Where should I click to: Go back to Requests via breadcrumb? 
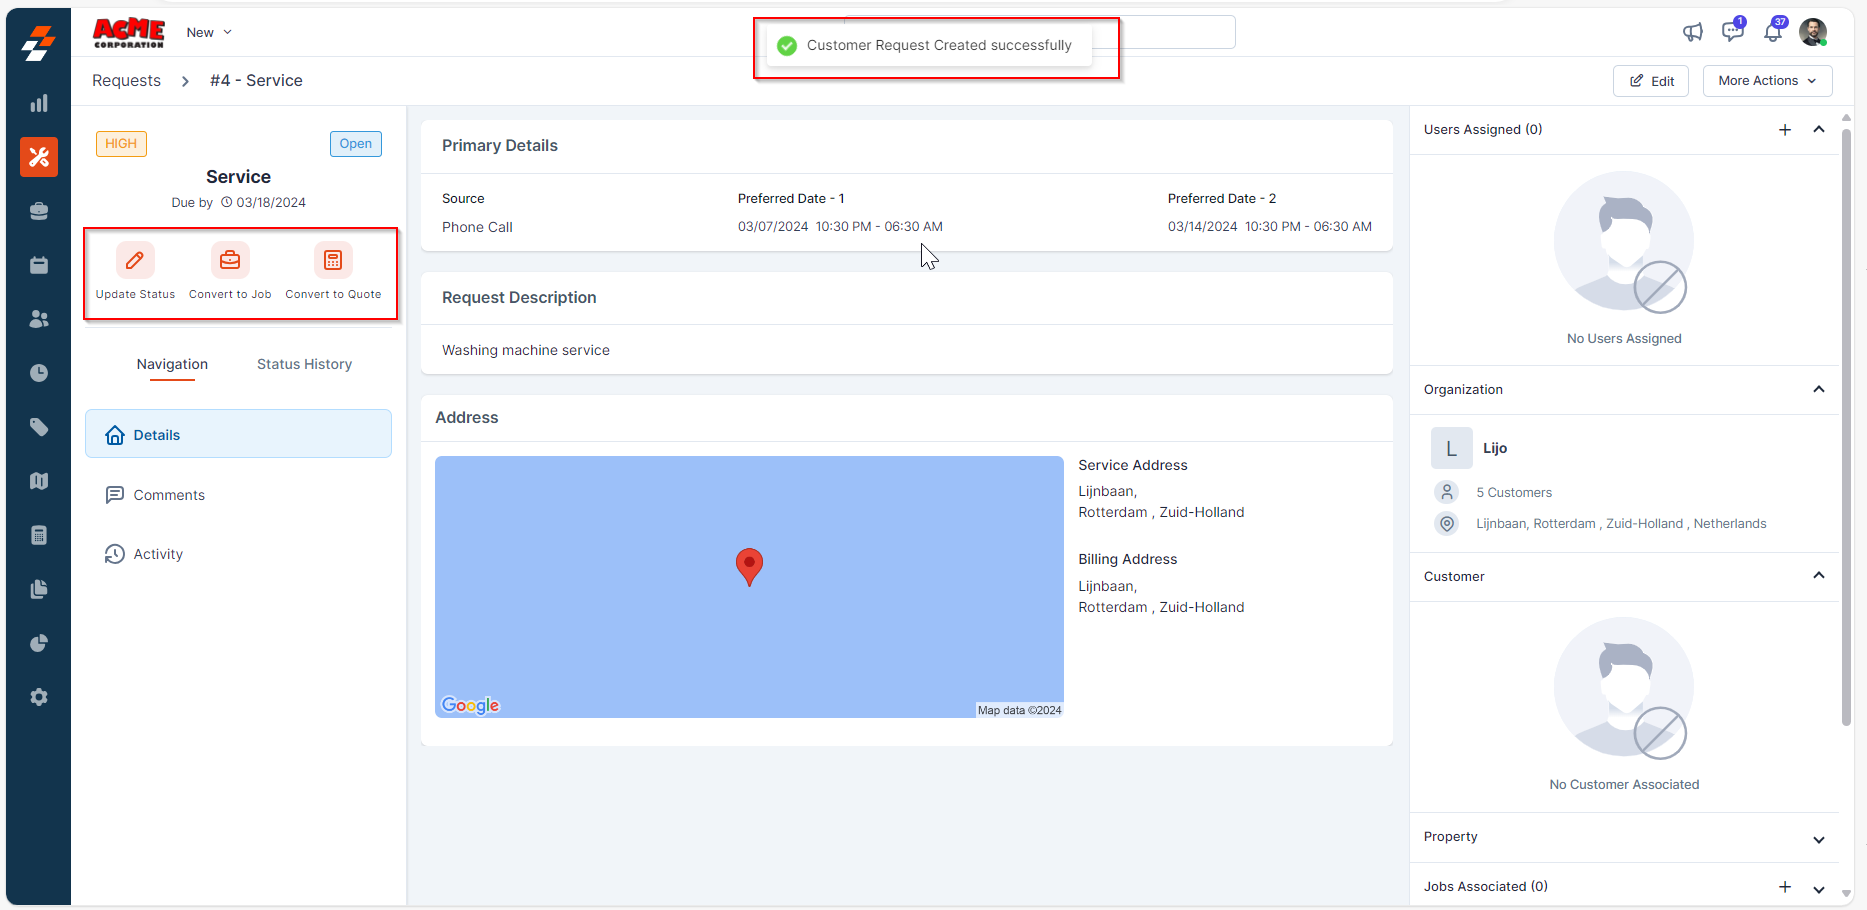pyautogui.click(x=126, y=81)
